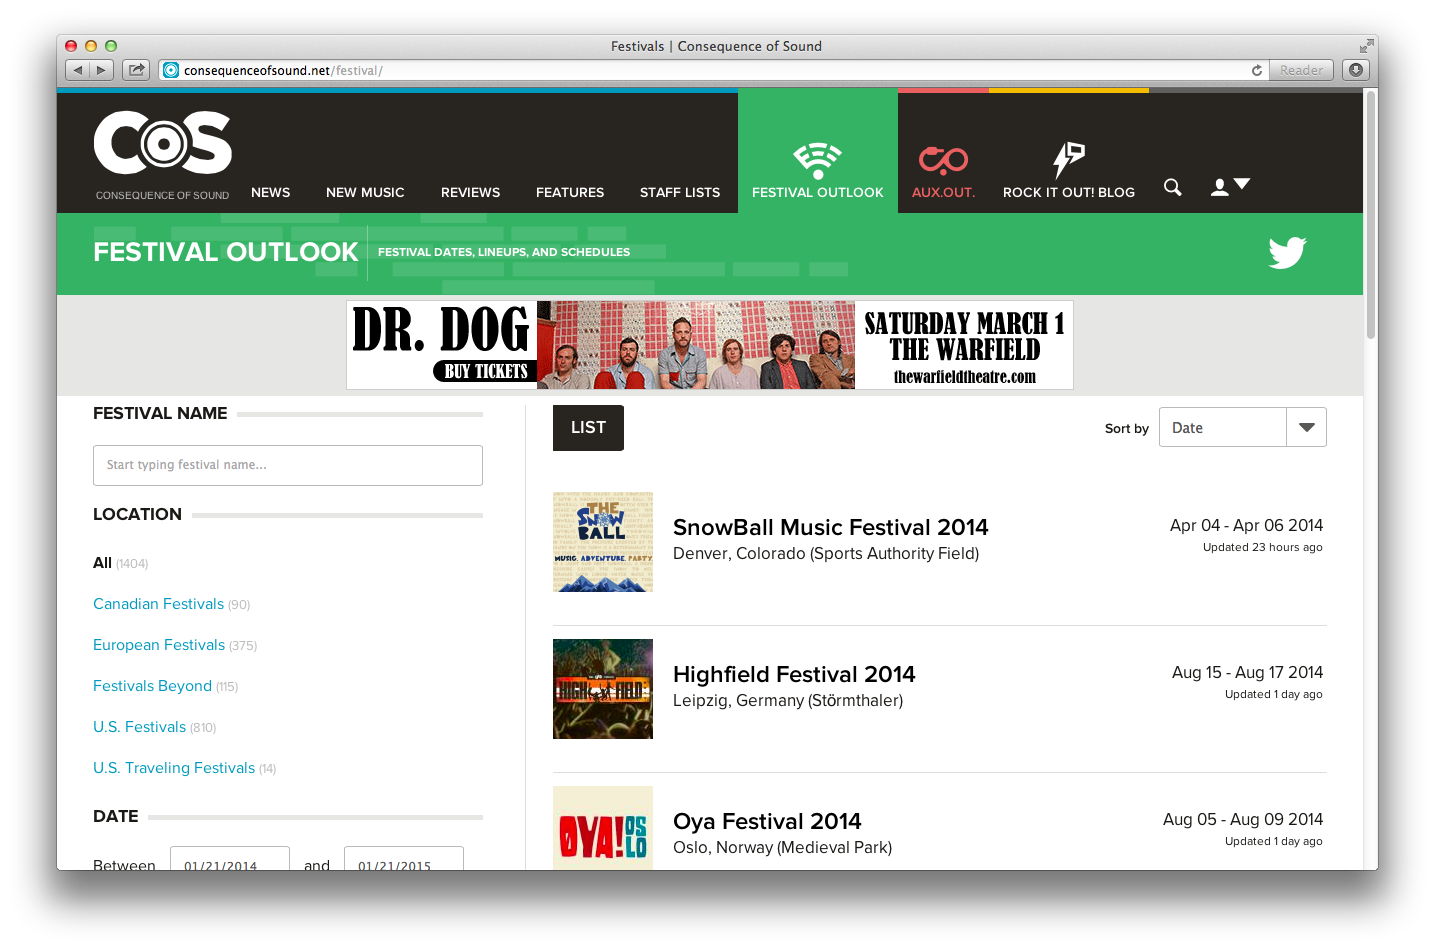Open the Oya Festival thumbnail
The image size is (1435, 949).
coord(603,828)
